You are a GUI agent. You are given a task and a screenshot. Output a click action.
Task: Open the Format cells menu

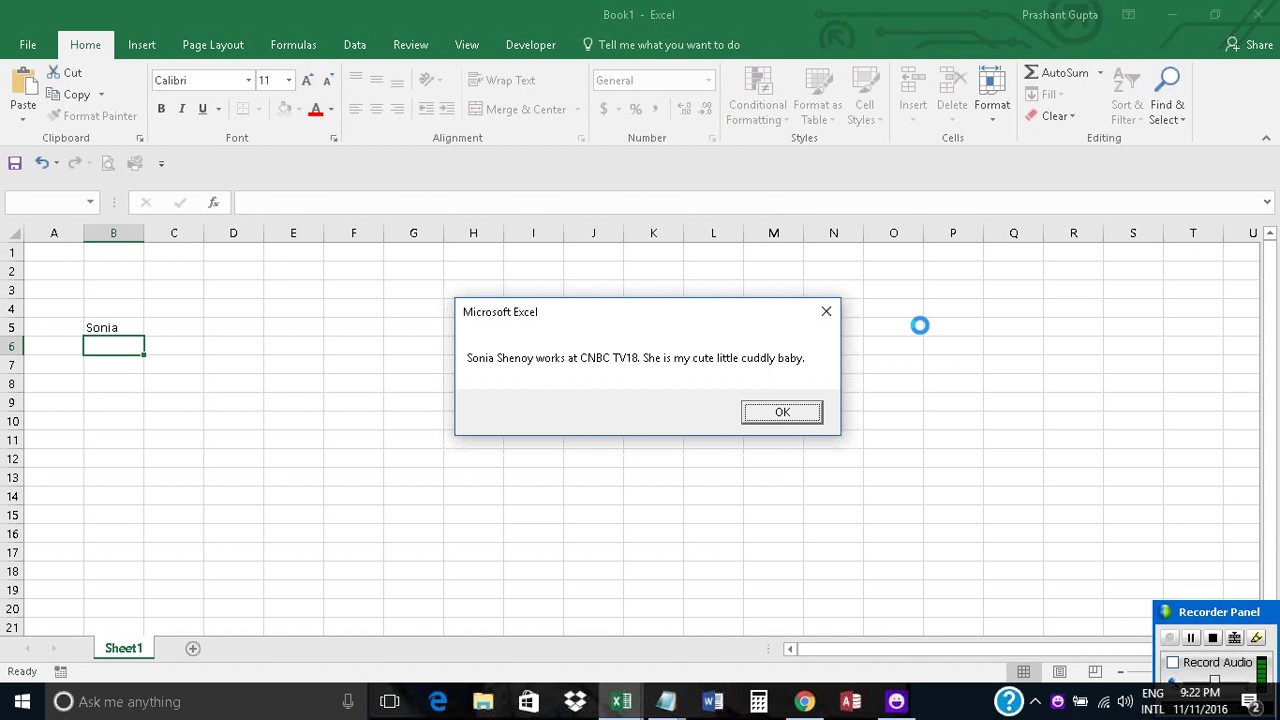pyautogui.click(x=992, y=96)
